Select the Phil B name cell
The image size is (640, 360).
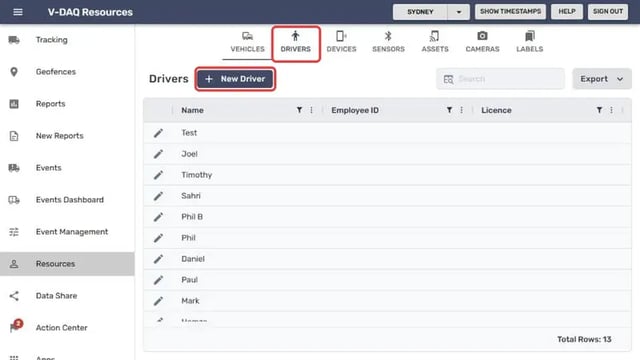(192, 217)
